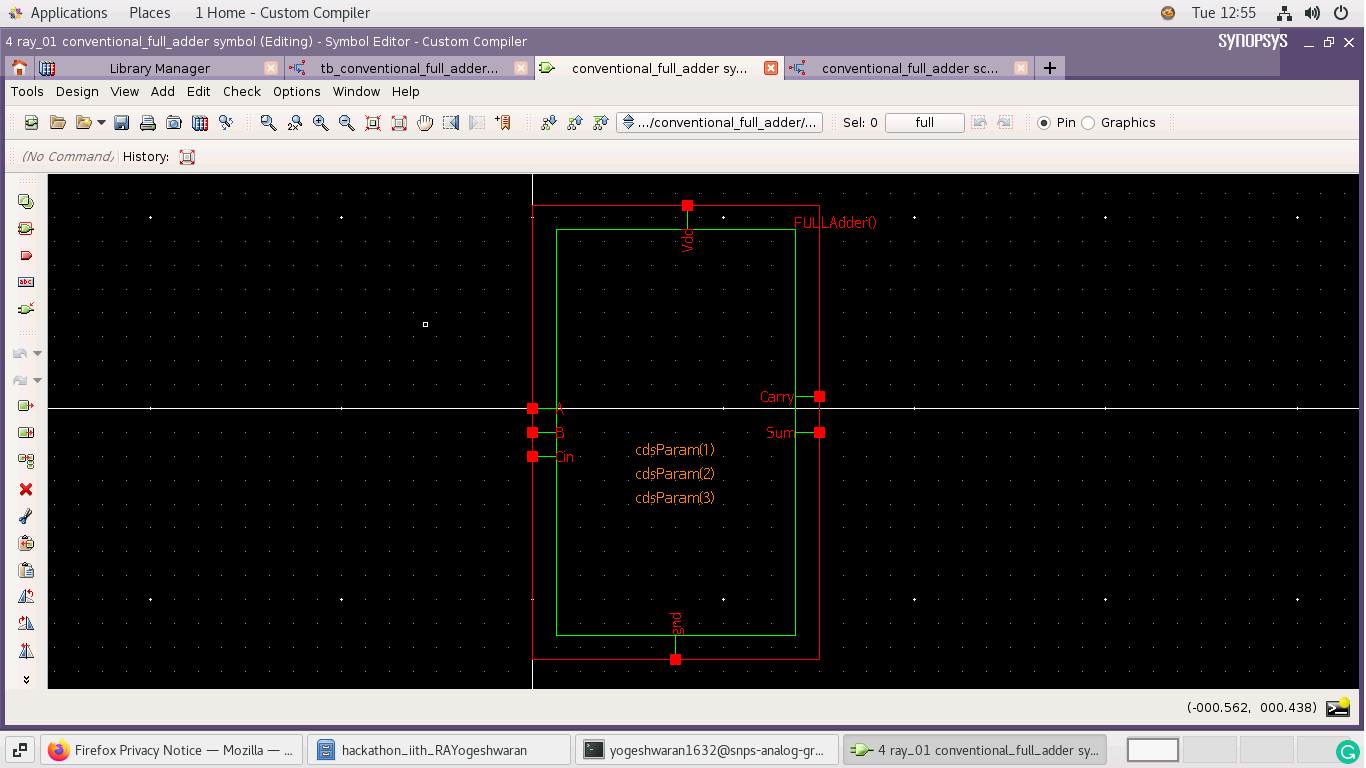Open the Check menu
Viewport: 1366px width, 768px height.
[x=242, y=91]
